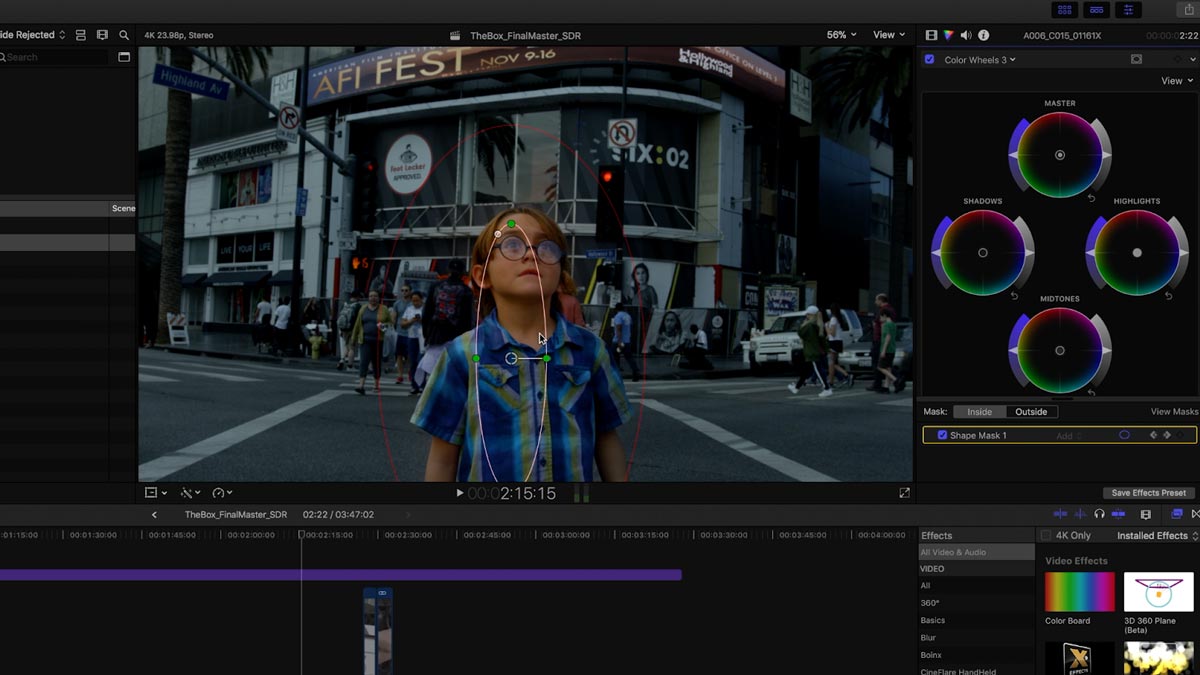Go to next keyframe on Shape Mask 1
This screenshot has width=1200, height=675.
coord(1167,436)
